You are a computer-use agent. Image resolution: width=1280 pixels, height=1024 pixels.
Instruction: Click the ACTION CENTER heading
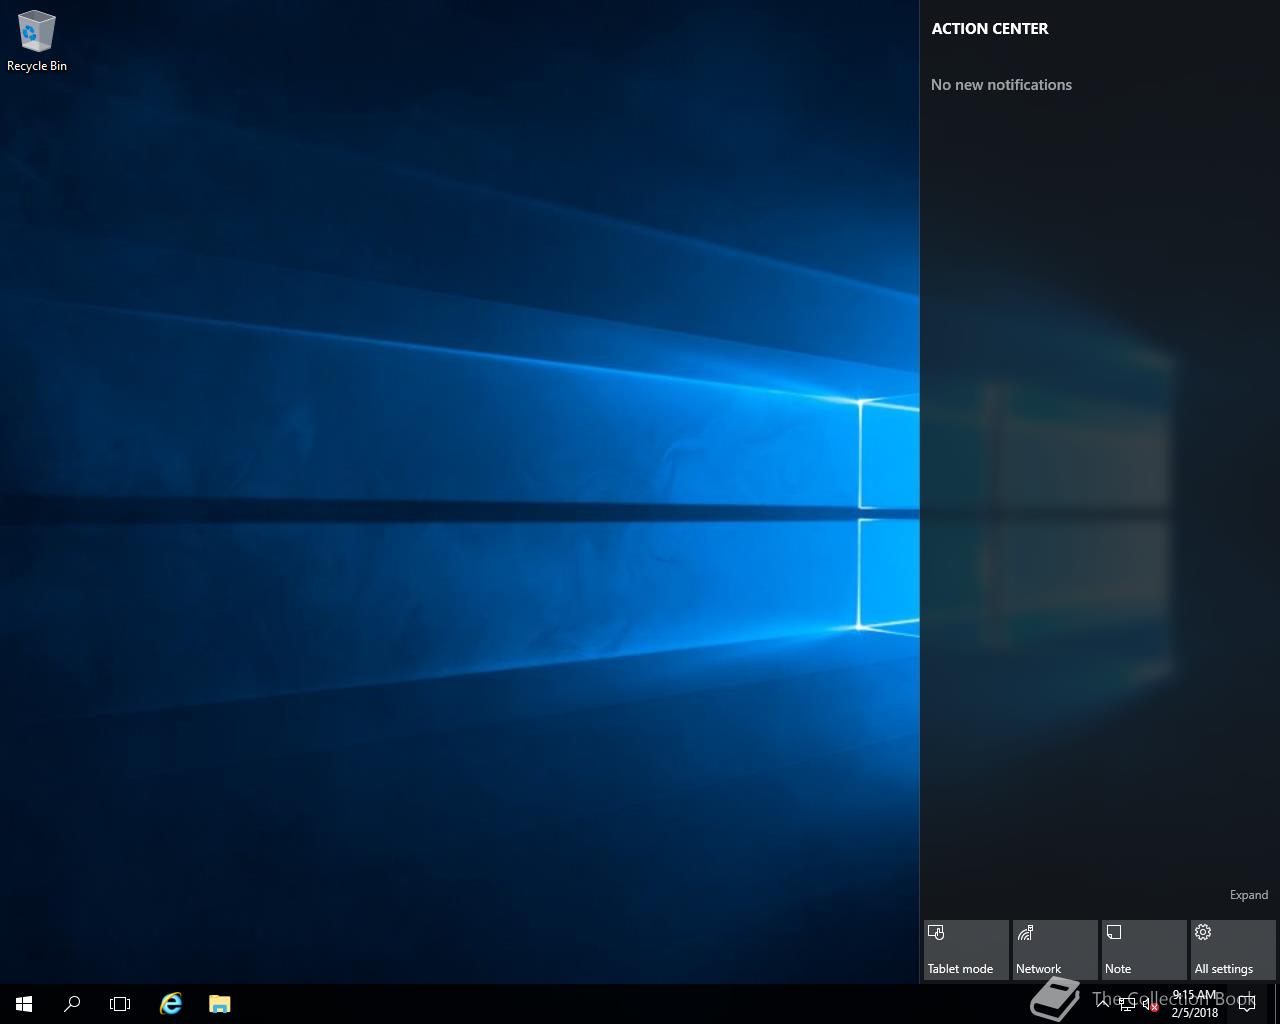(990, 28)
